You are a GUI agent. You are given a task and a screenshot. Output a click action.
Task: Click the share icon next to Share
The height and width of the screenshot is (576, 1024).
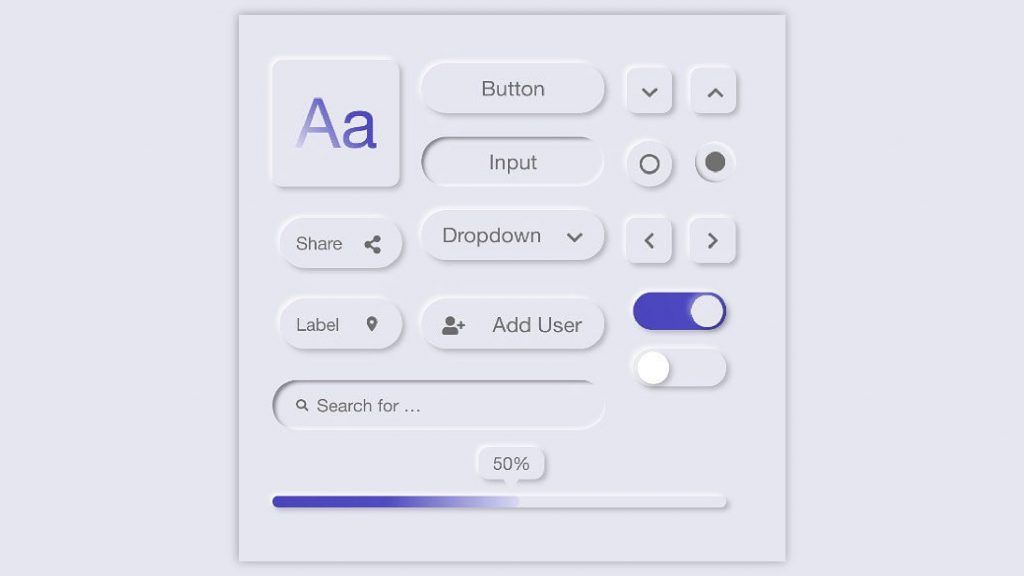pos(374,243)
